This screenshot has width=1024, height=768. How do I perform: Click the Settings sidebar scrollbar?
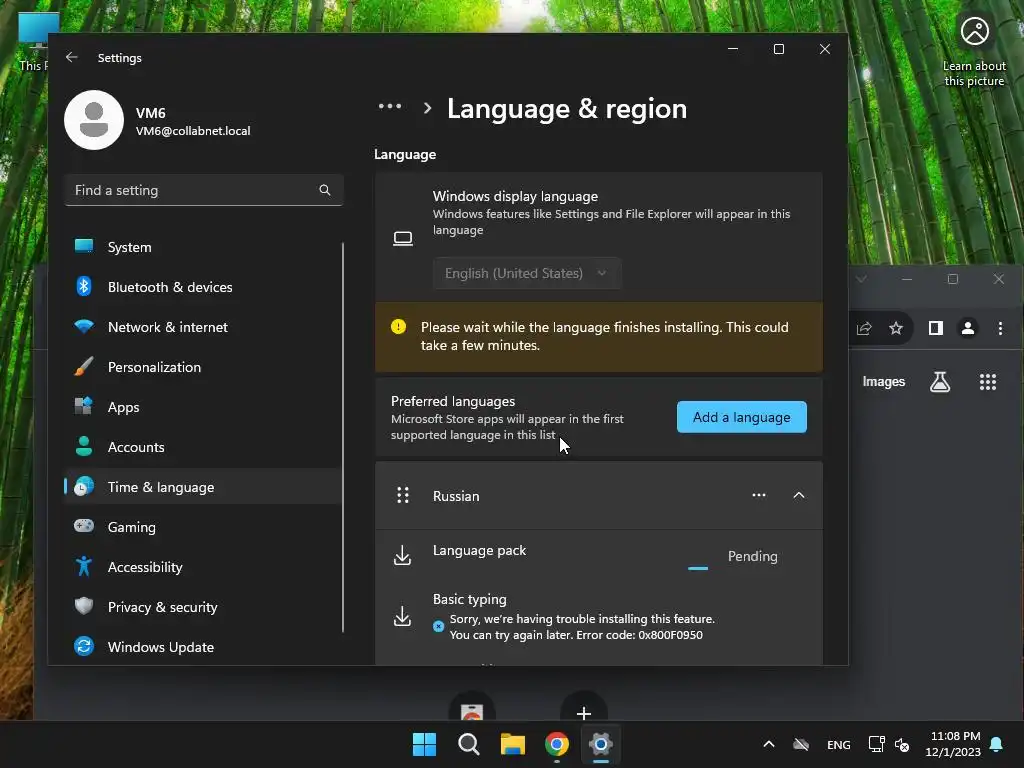pos(343,438)
